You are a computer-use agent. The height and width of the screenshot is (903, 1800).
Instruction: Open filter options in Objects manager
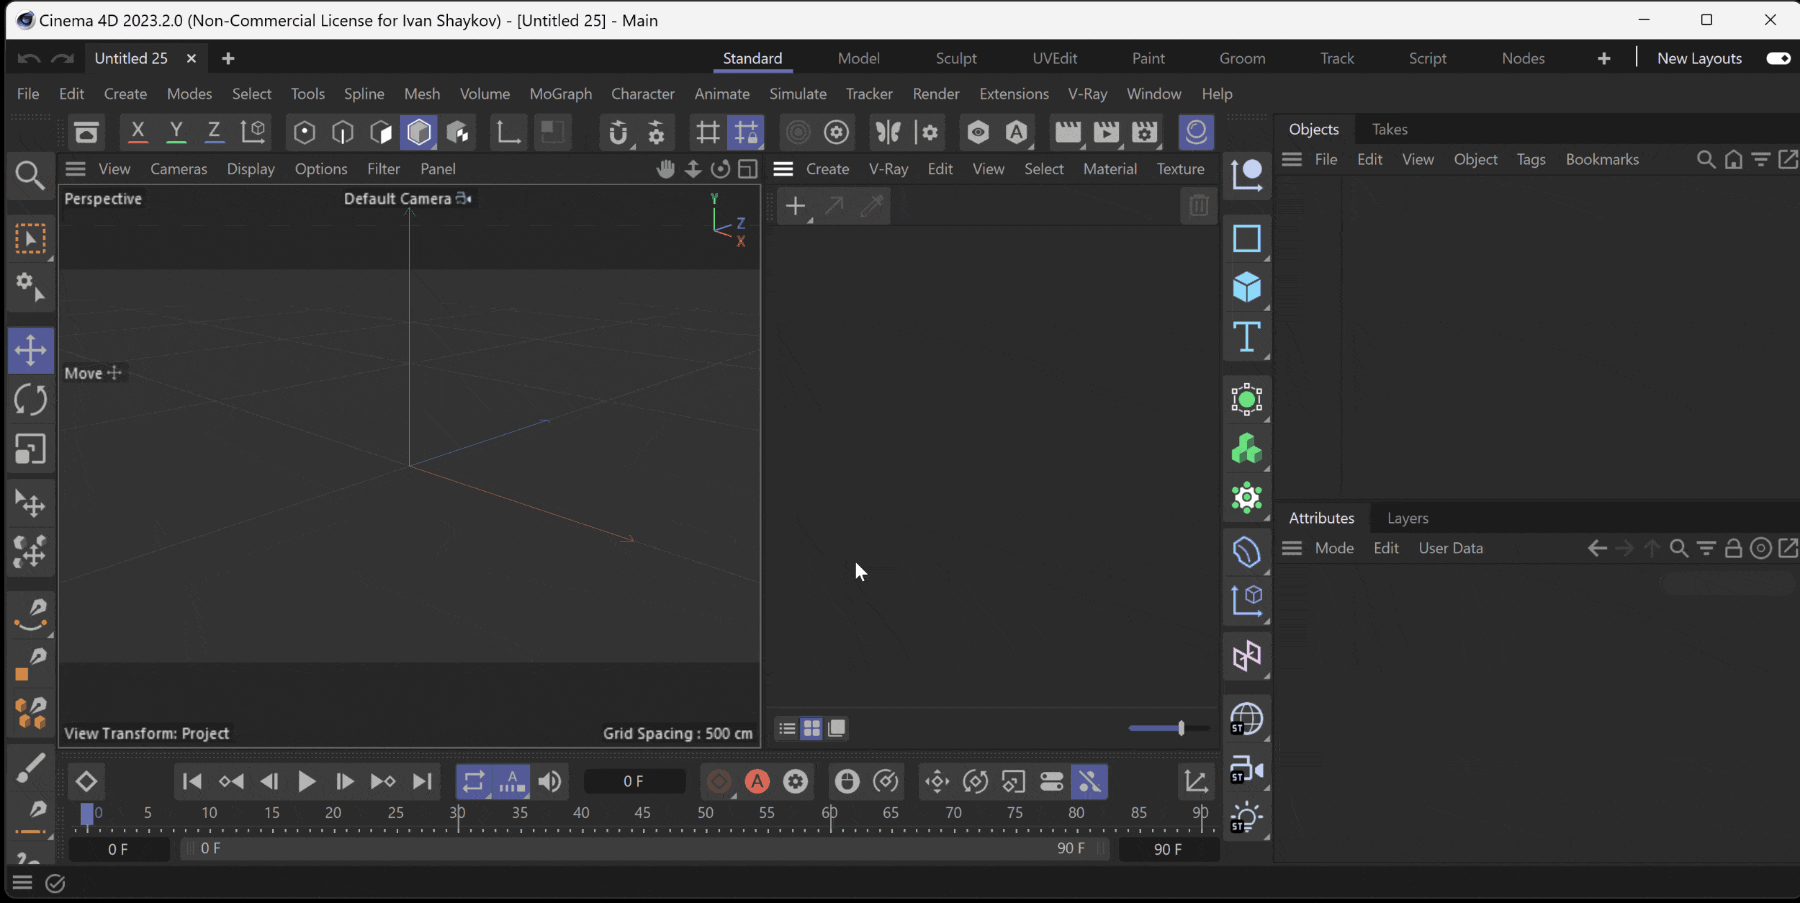[x=1760, y=159]
